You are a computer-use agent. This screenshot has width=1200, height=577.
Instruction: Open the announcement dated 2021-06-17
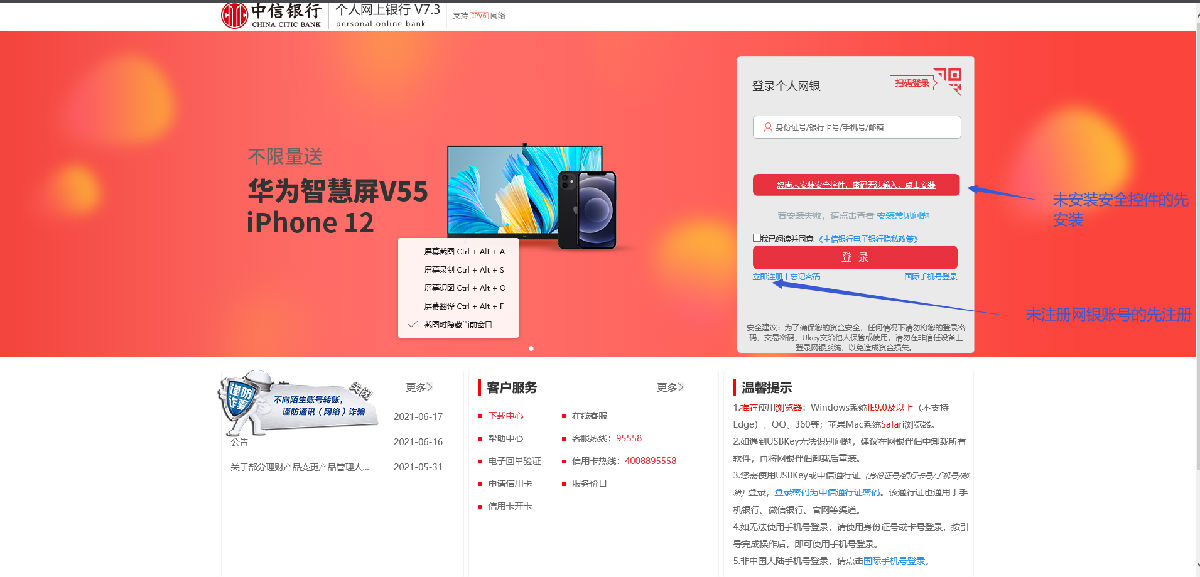[418, 416]
